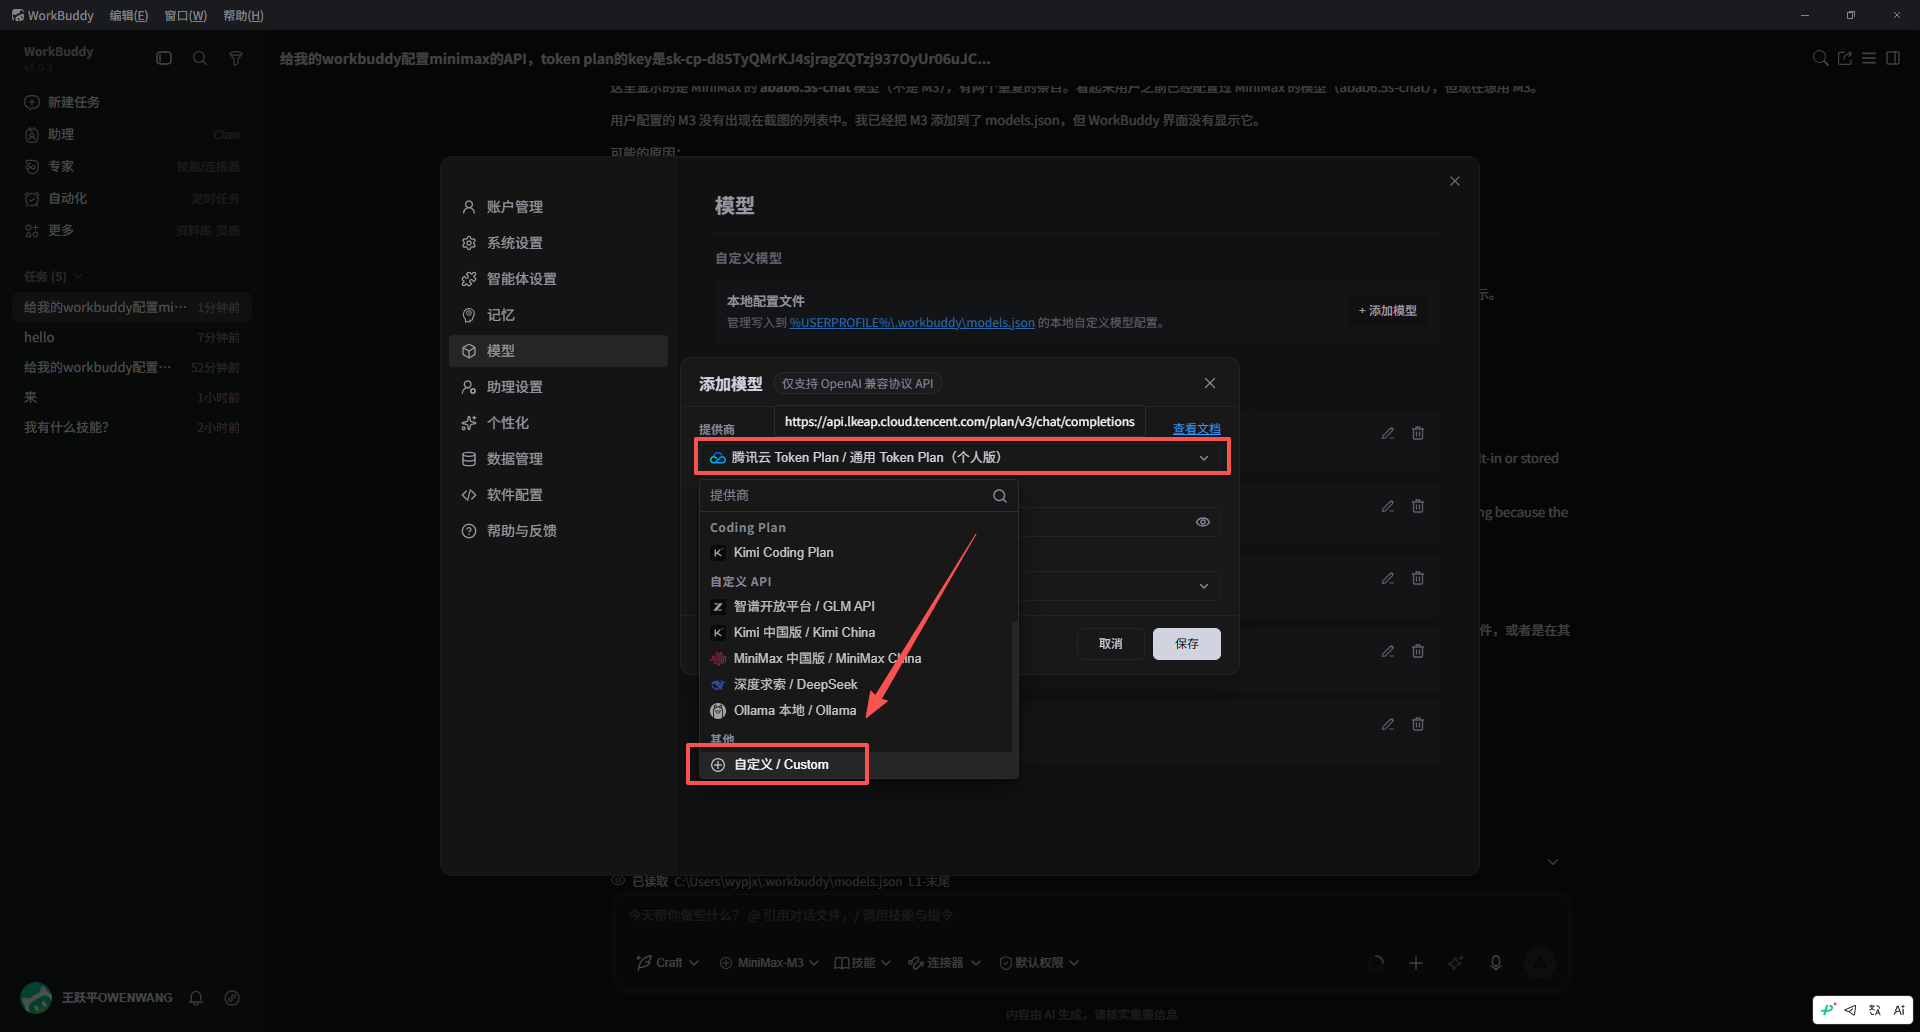Open 助理 in the sidebar
This screenshot has height=1032, width=1920.
tap(132, 134)
